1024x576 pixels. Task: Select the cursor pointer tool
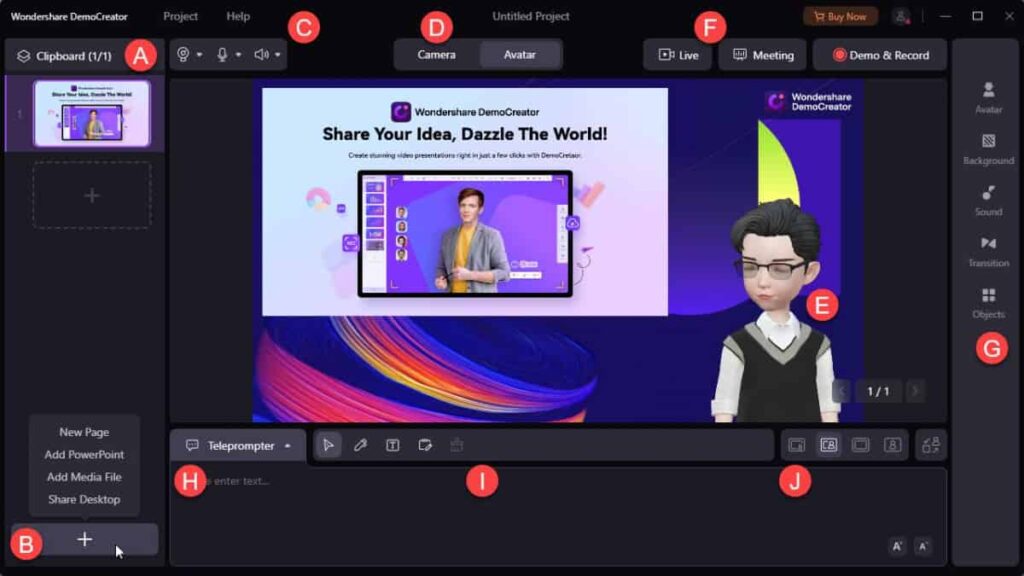(x=328, y=445)
